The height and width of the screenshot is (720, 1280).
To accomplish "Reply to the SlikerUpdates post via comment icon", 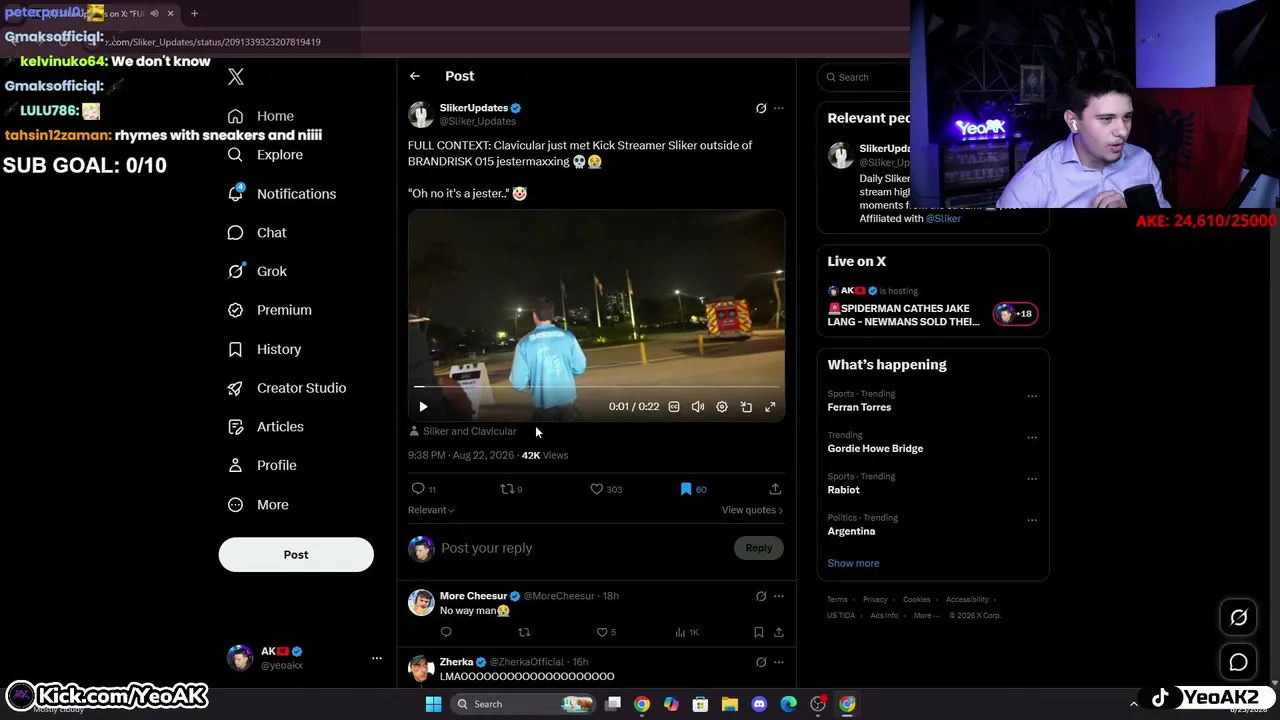I will tap(418, 489).
